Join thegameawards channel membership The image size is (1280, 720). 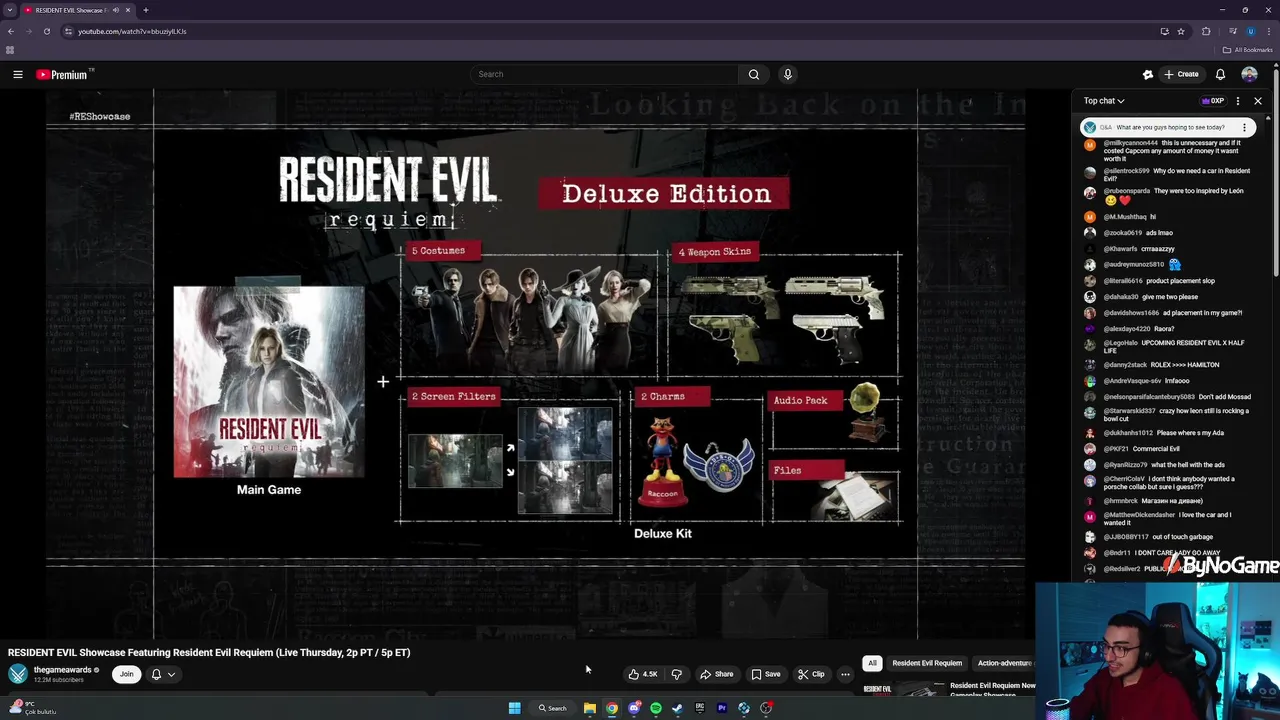pos(126,674)
